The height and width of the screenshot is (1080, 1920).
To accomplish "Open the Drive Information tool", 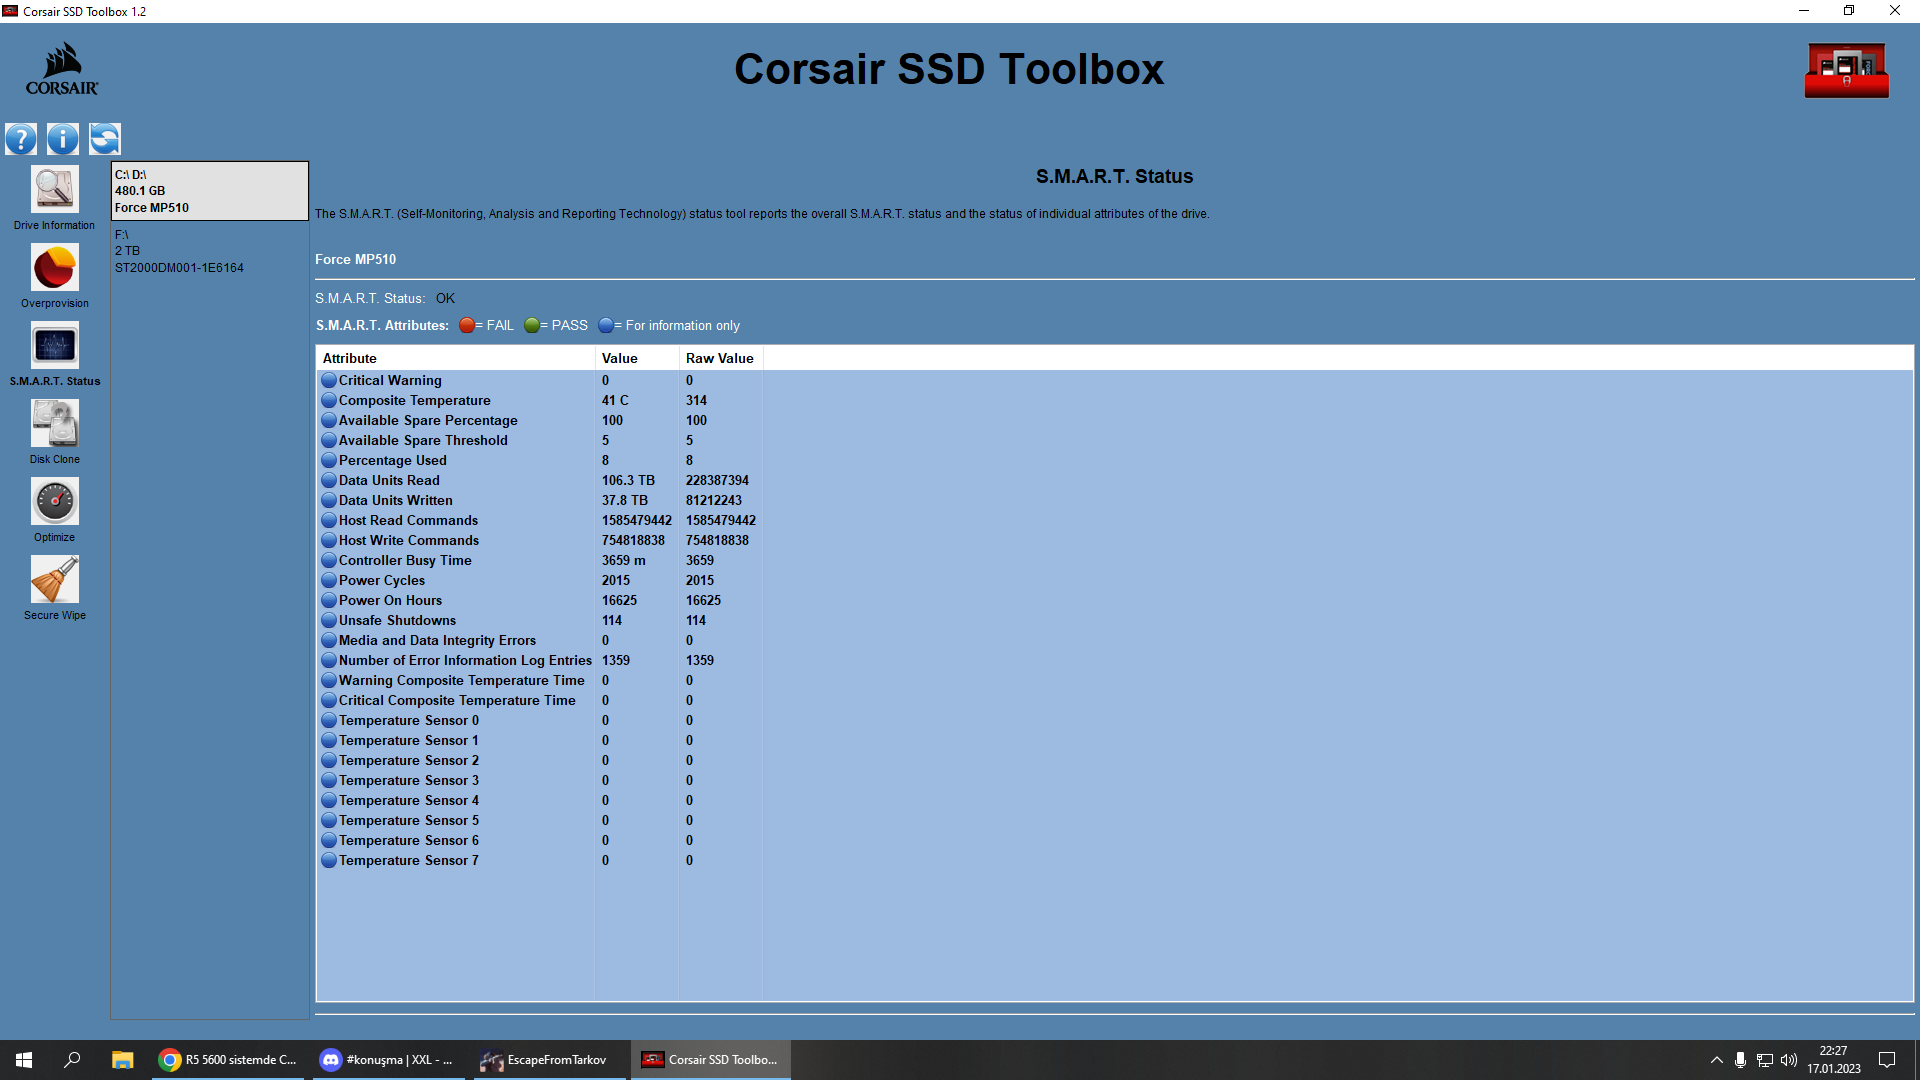I will click(x=54, y=190).
